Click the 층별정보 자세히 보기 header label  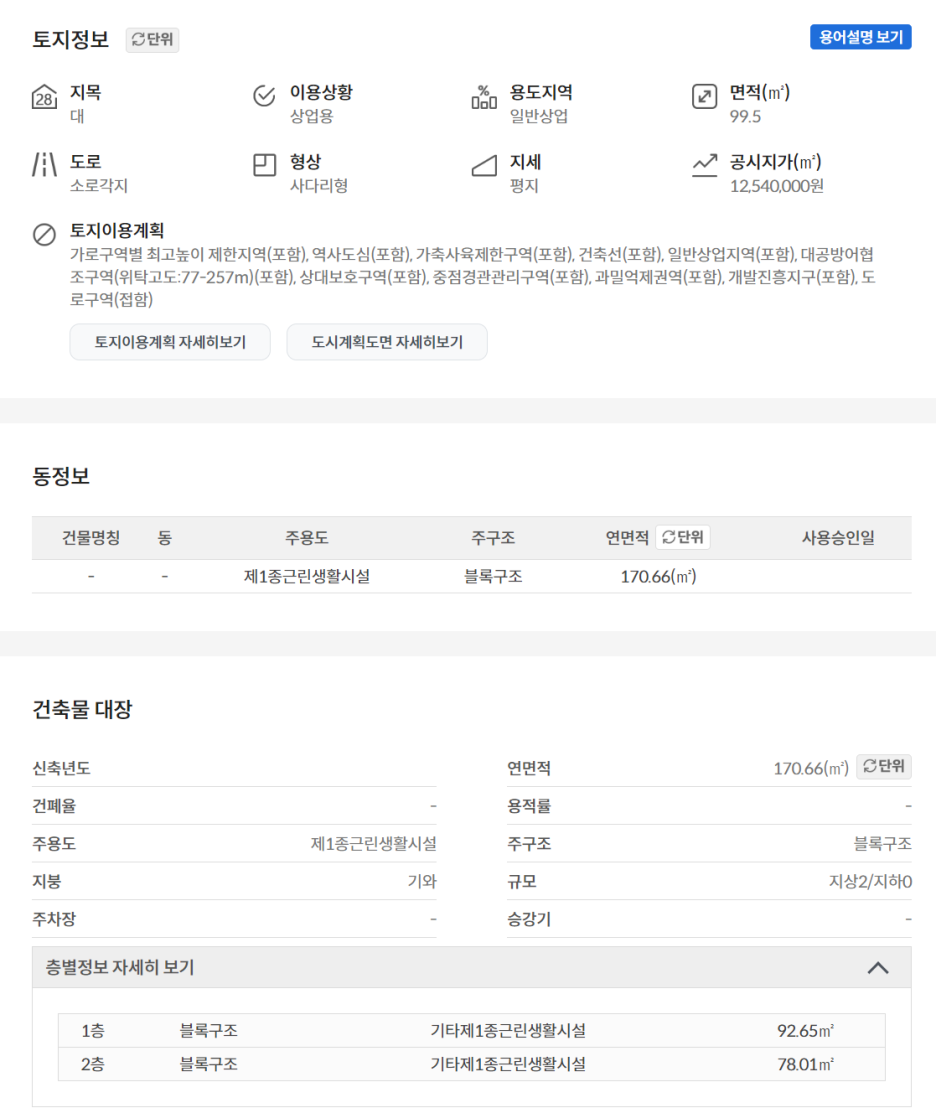(x=119, y=967)
